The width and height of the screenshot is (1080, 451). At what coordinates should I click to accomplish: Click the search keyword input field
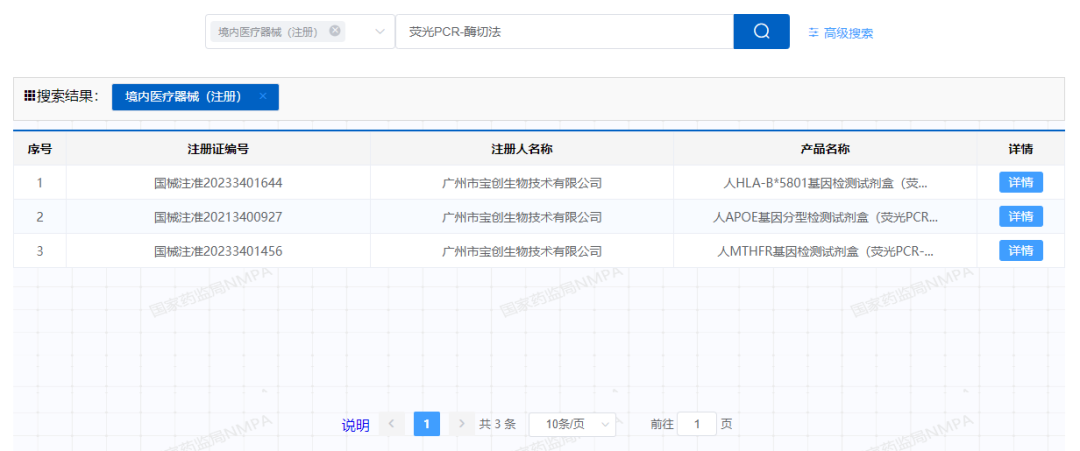click(x=564, y=32)
